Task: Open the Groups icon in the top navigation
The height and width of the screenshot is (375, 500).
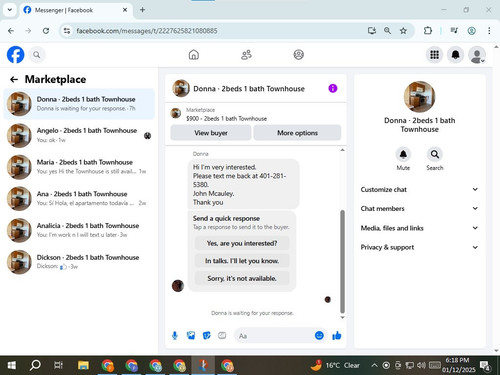Action: point(298,55)
